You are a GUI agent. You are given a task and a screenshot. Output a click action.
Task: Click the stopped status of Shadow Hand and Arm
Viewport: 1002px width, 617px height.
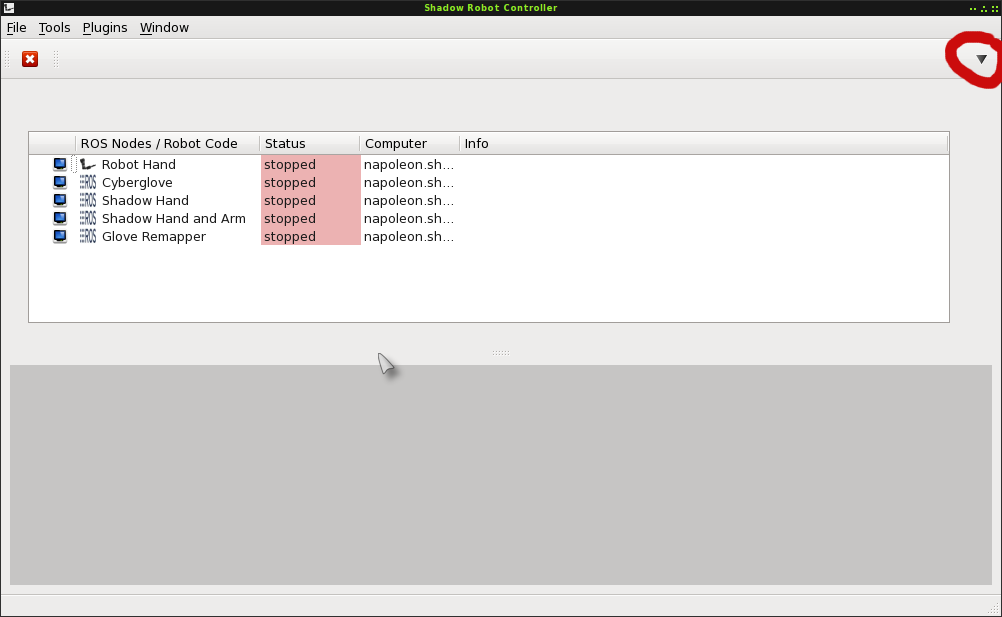pyautogui.click(x=311, y=218)
